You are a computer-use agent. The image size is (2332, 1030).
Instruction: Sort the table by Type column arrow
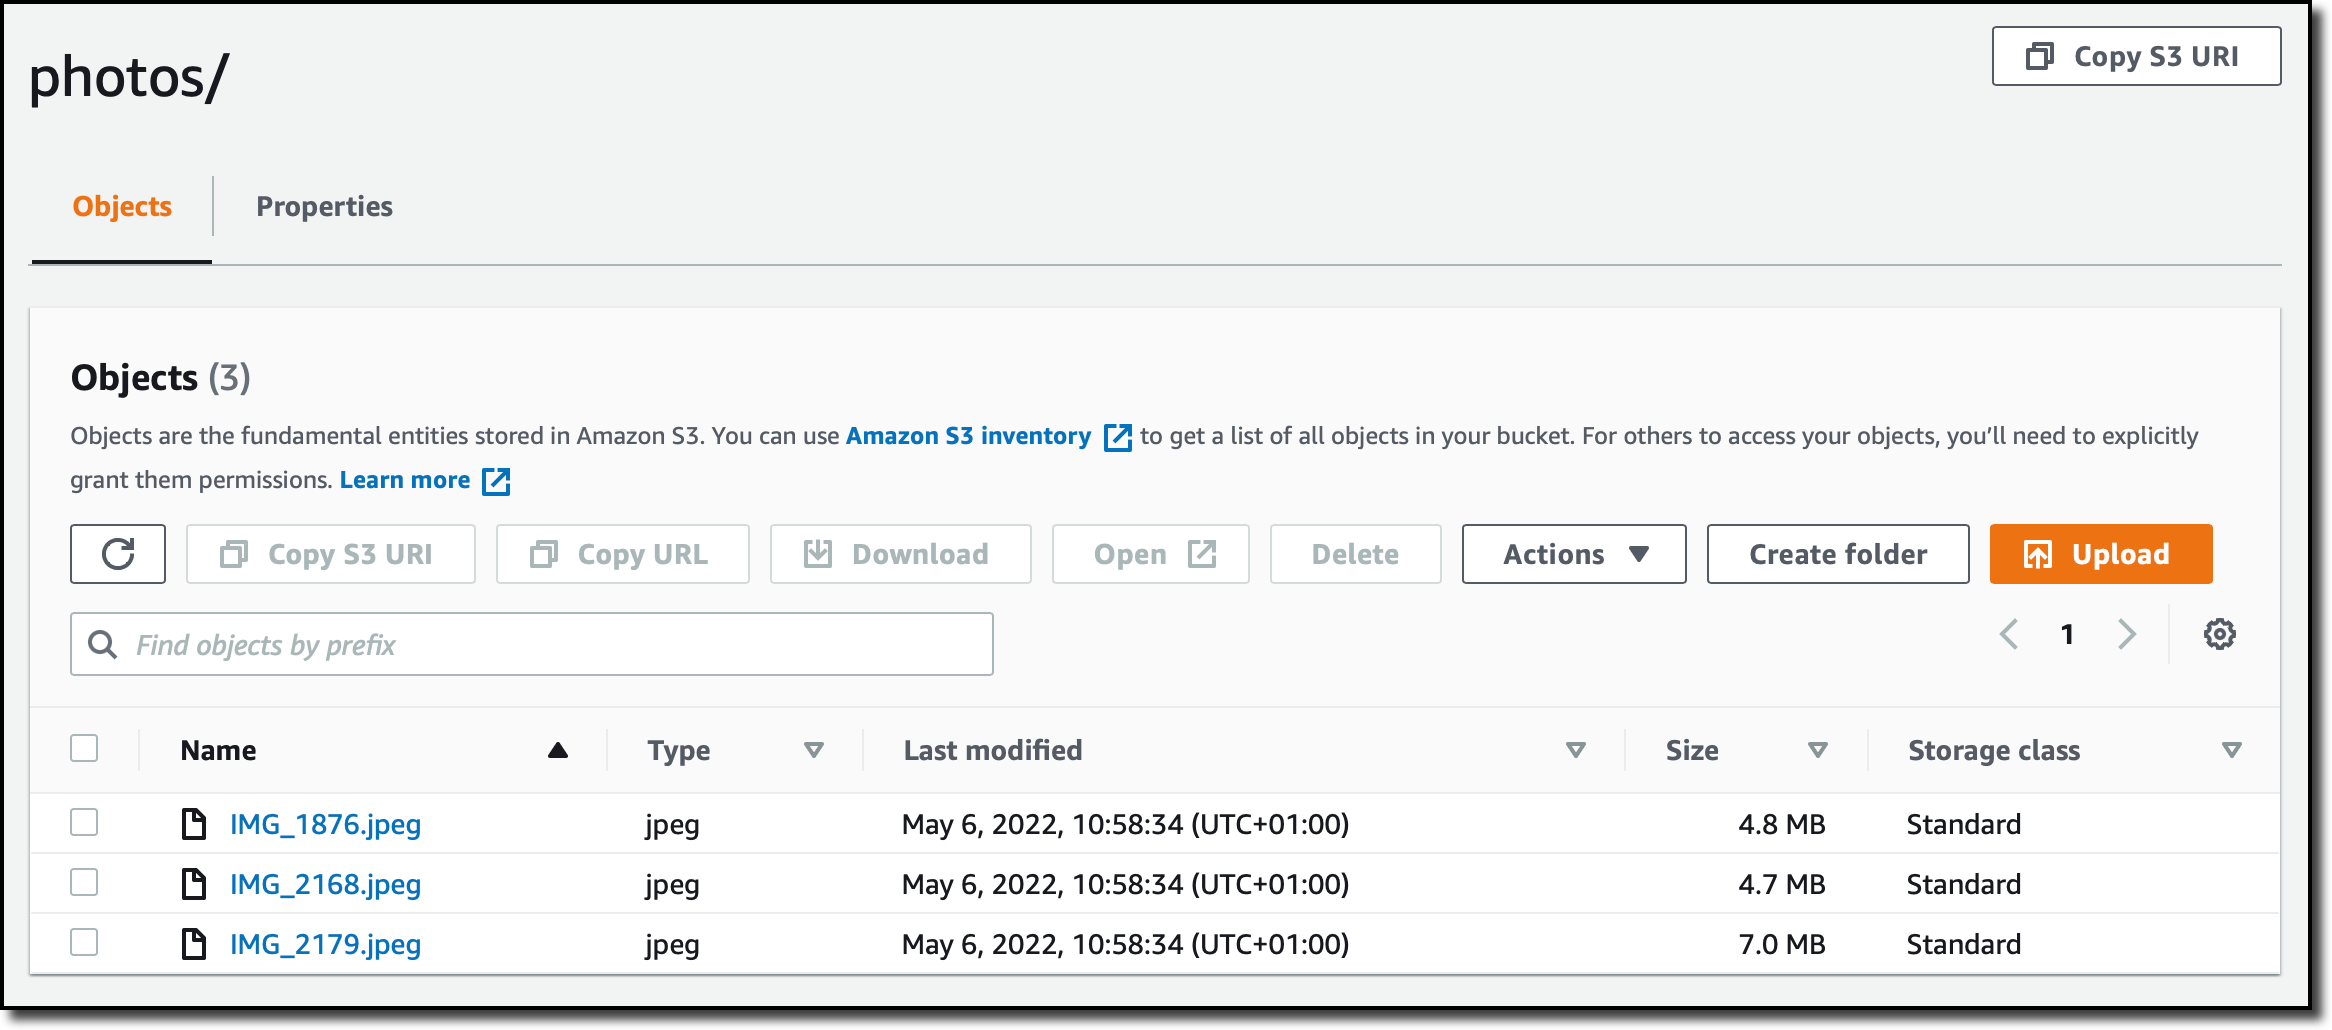(x=814, y=751)
